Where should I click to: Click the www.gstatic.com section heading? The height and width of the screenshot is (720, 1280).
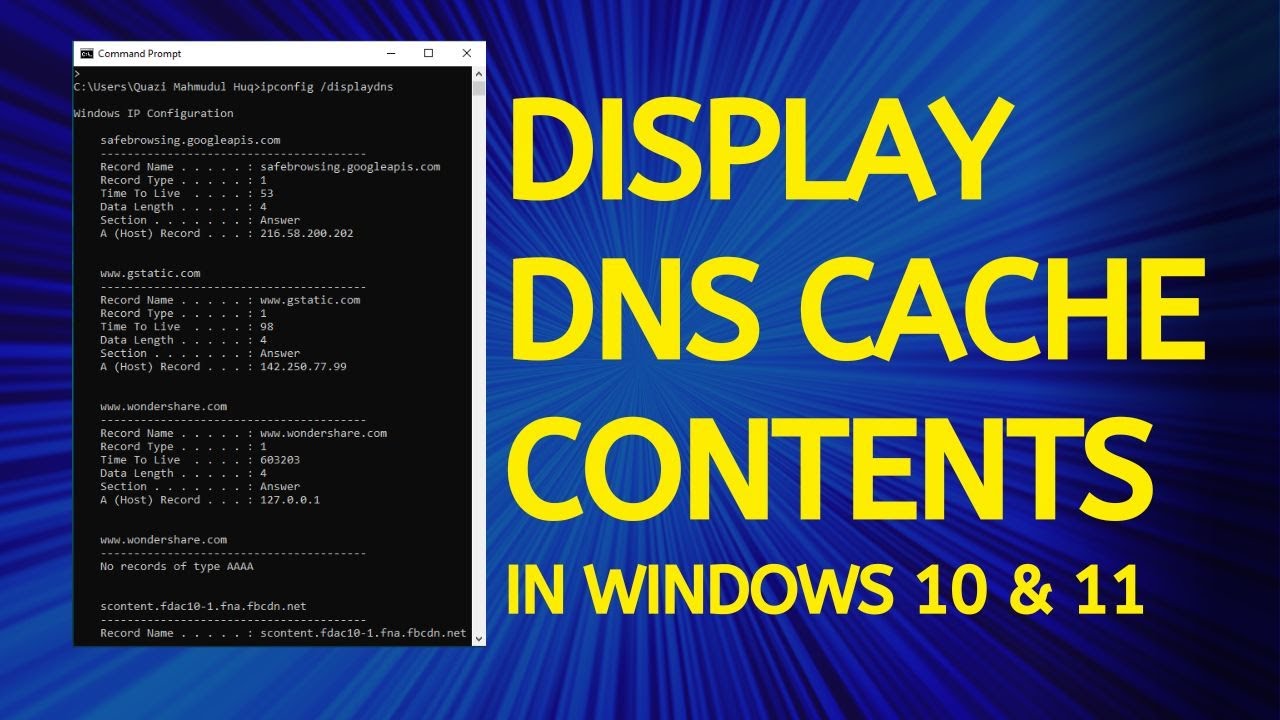(x=150, y=273)
